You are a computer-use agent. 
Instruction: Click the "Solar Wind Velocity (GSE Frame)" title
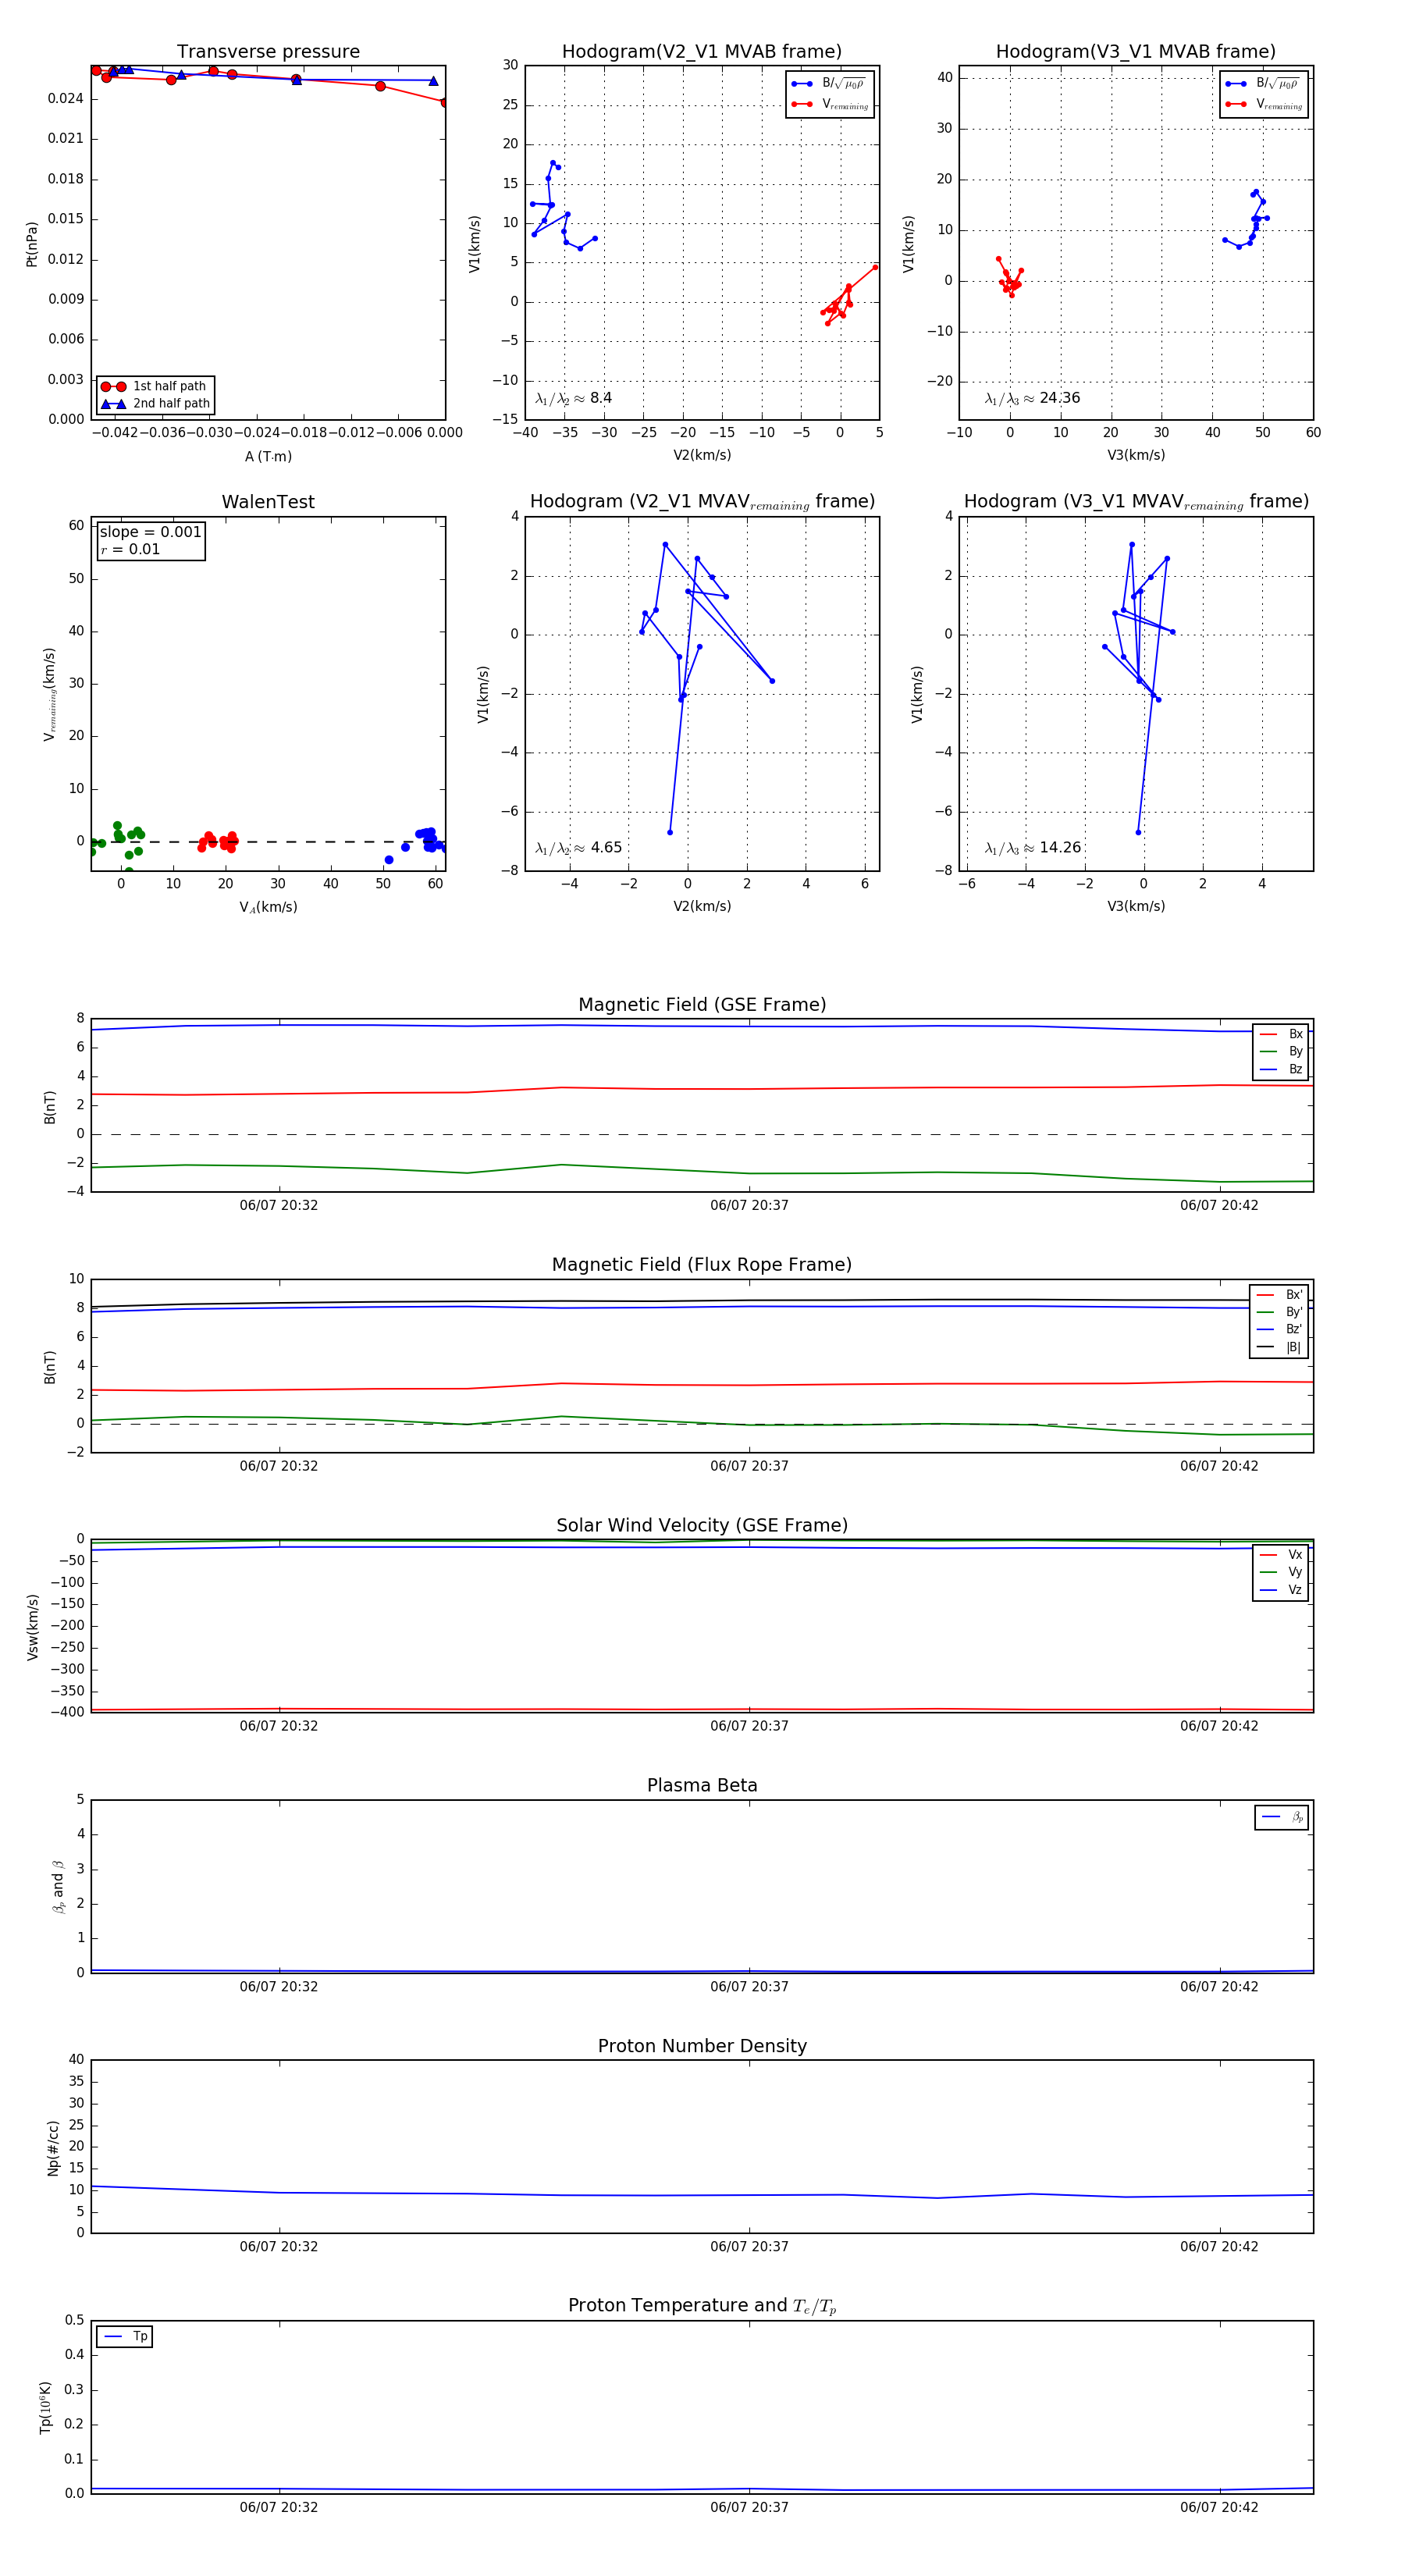tap(702, 1525)
